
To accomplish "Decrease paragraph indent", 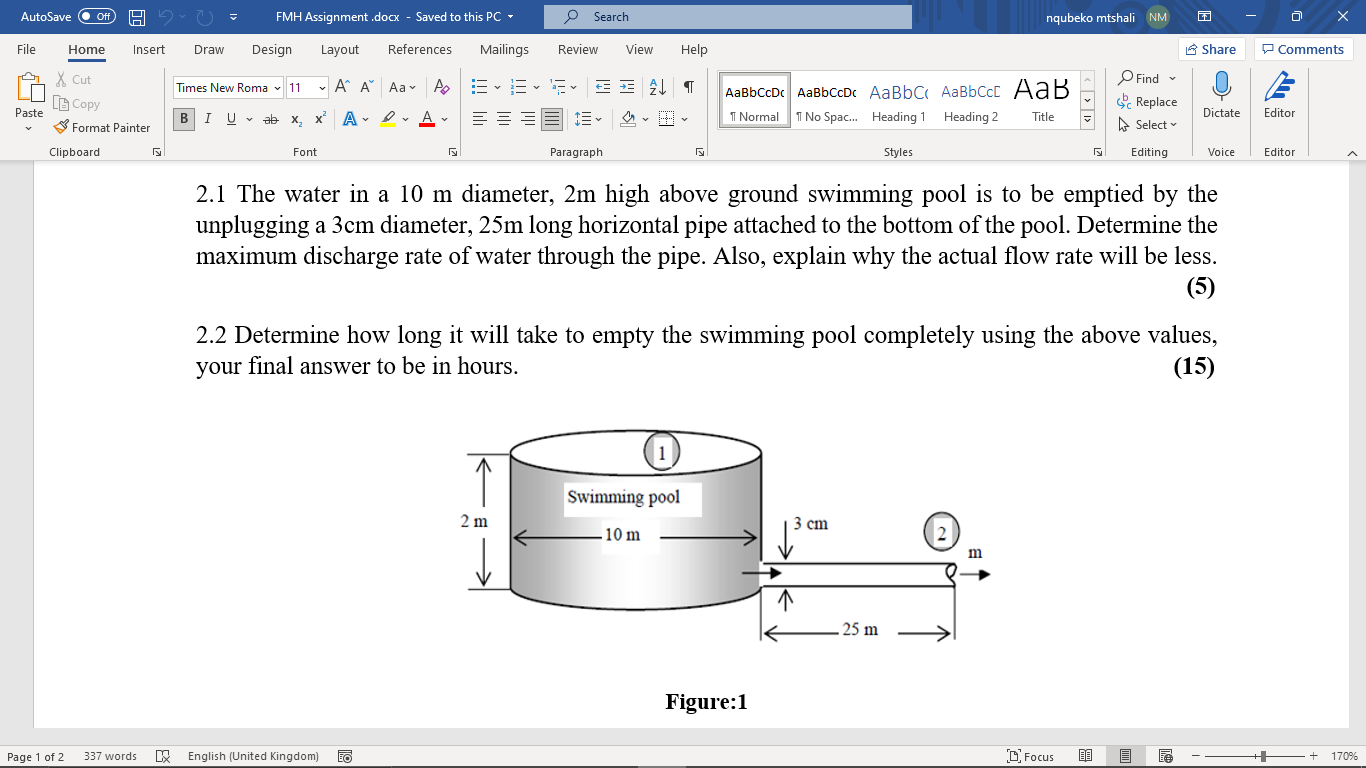I will pos(603,87).
